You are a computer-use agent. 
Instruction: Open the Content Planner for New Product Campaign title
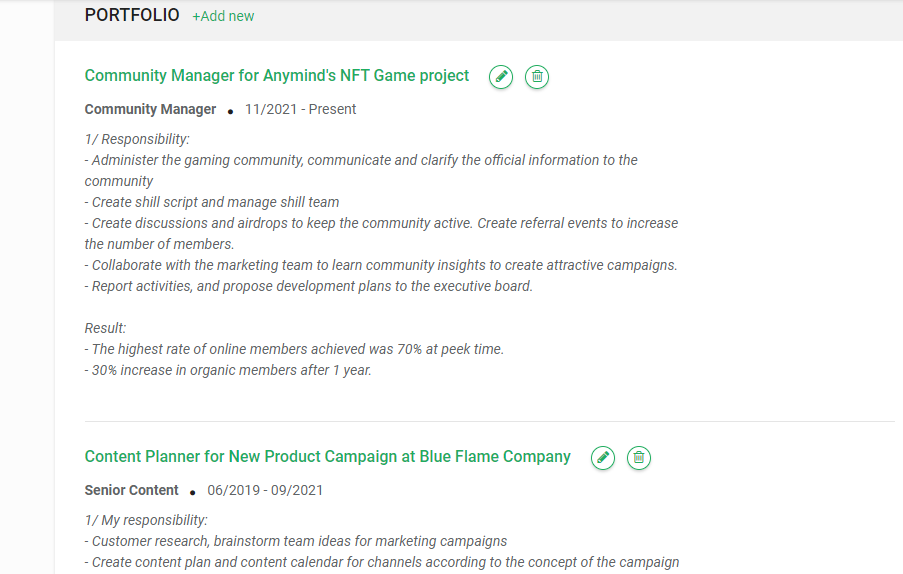327,457
